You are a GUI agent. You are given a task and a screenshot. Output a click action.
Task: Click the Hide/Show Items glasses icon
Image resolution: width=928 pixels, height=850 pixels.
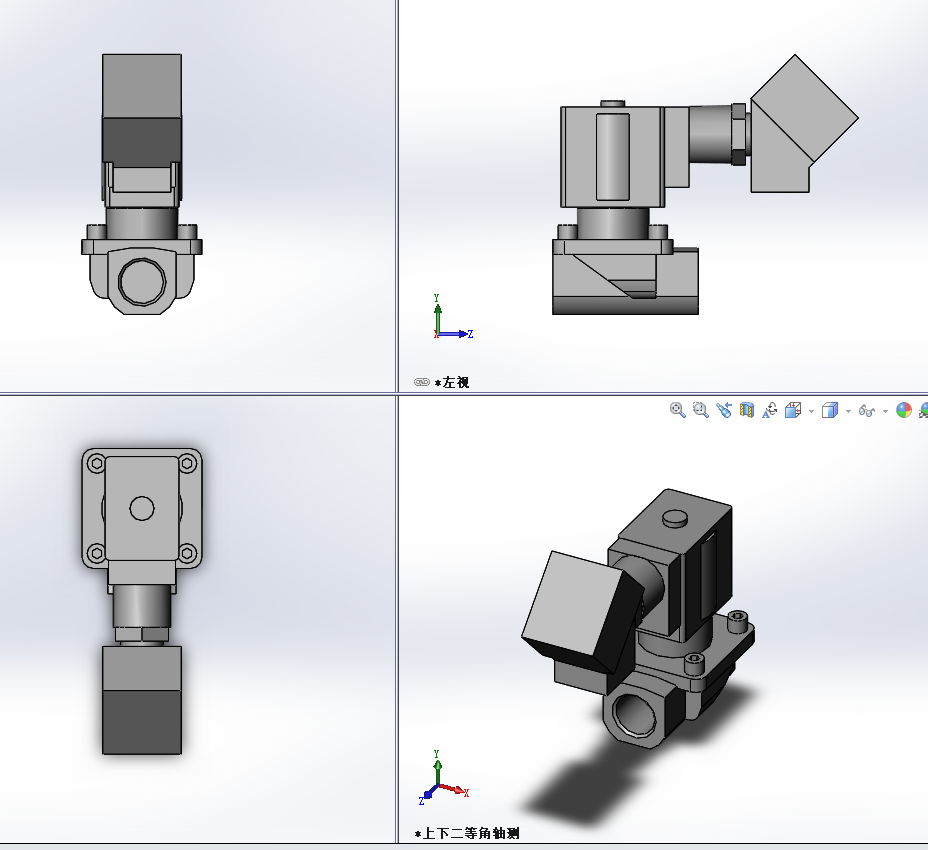click(866, 411)
